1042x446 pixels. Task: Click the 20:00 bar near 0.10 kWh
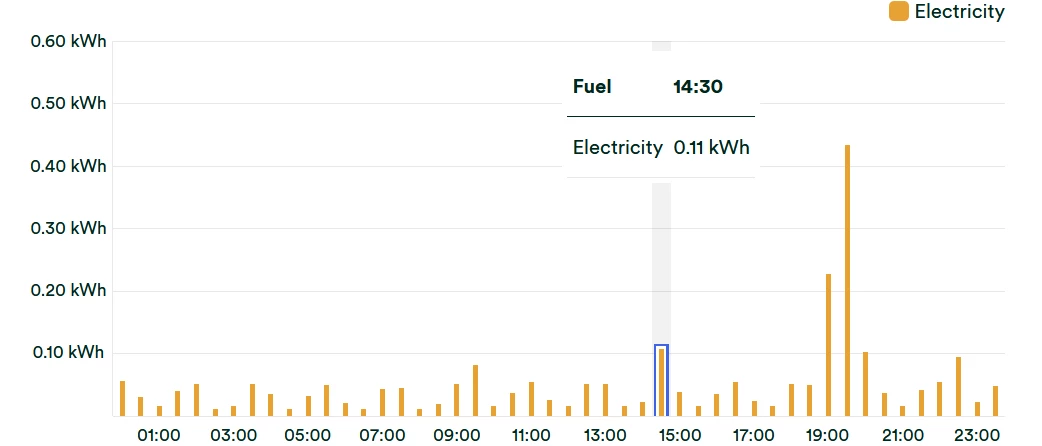click(x=865, y=384)
